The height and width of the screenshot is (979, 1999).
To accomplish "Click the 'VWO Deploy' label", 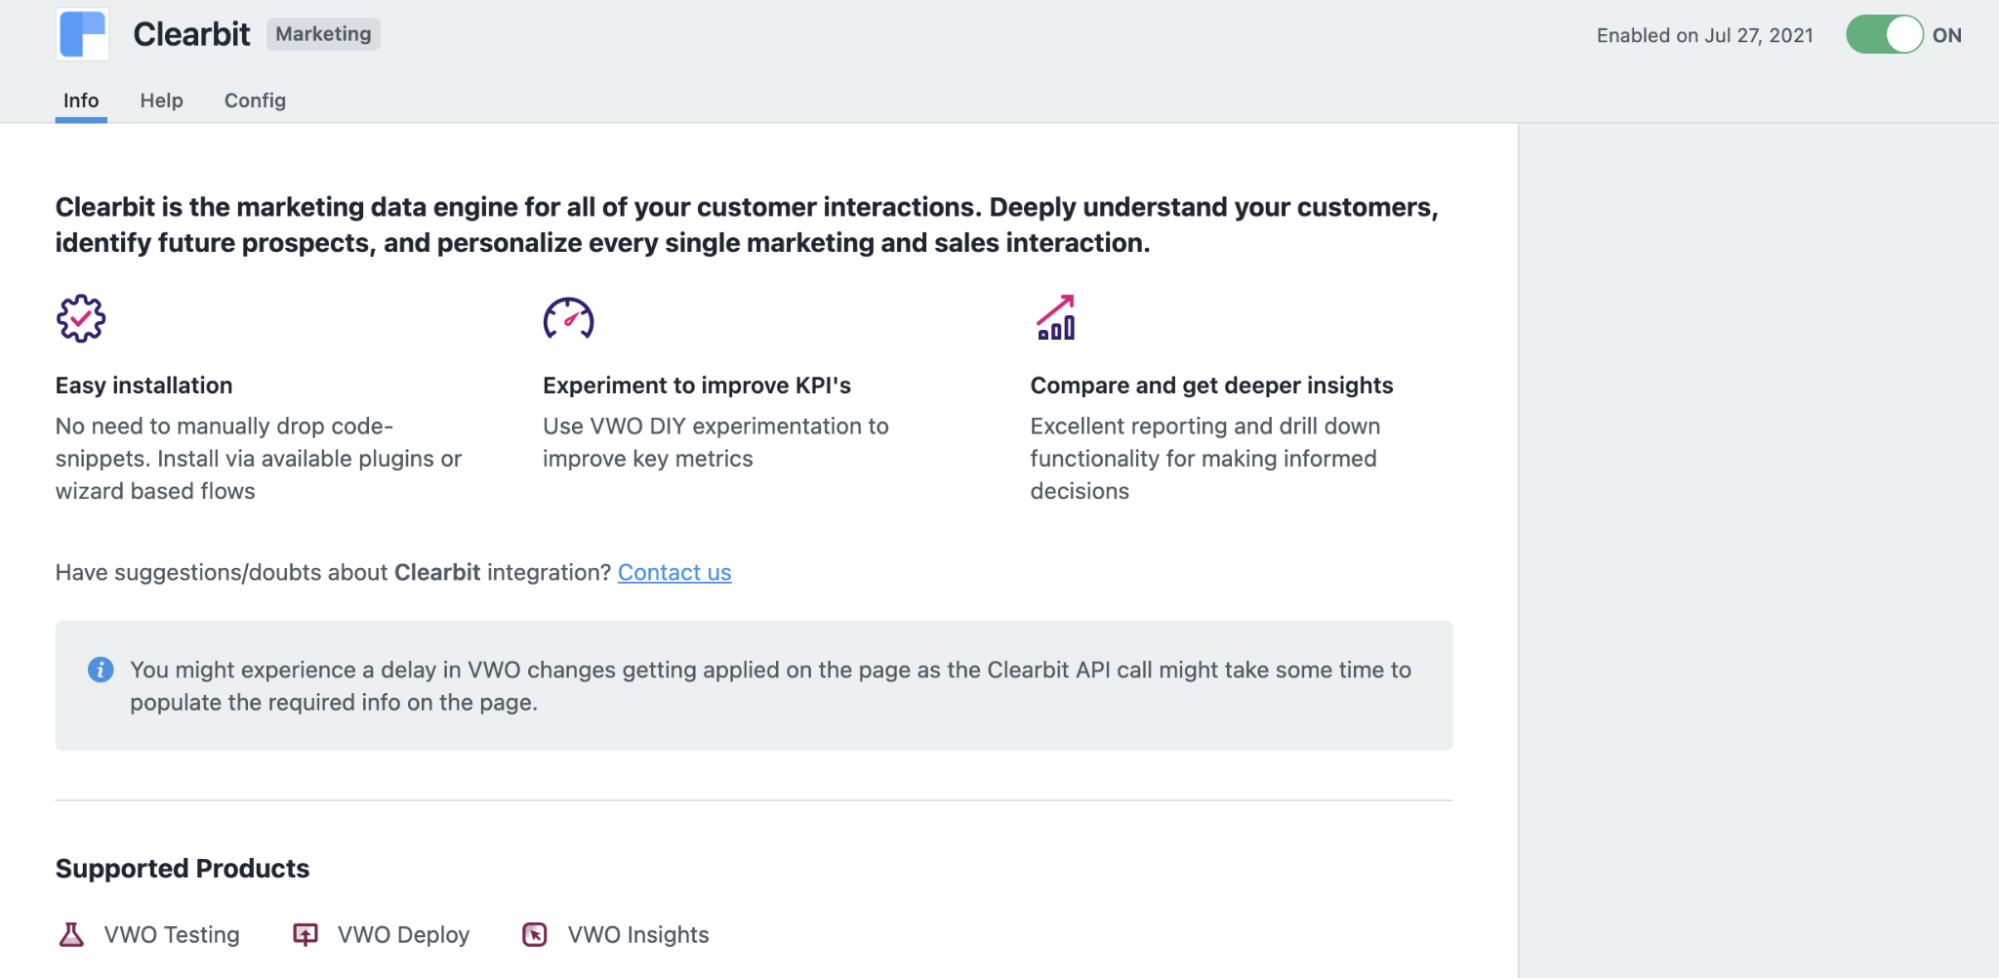I will (403, 934).
